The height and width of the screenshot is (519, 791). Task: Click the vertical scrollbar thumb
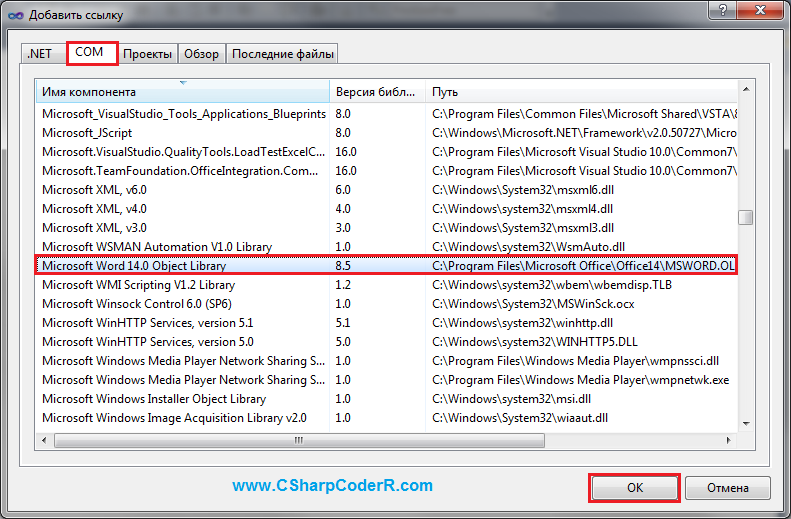pyautogui.click(x=746, y=217)
